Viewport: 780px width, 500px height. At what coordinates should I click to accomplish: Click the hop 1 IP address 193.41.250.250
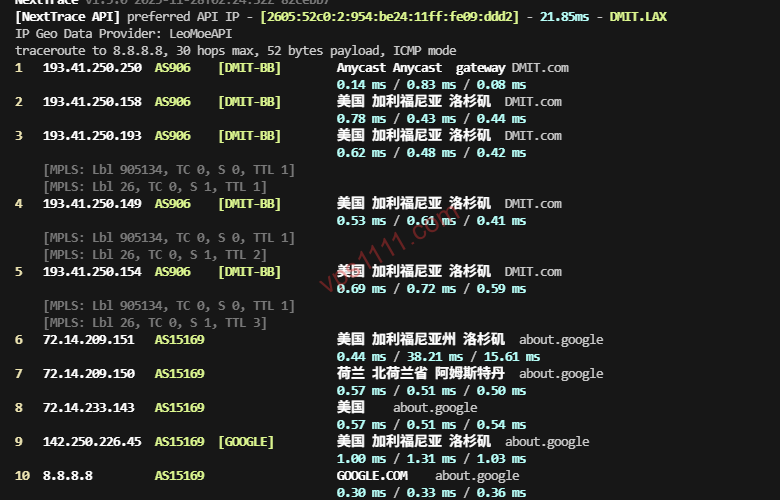[93, 68]
